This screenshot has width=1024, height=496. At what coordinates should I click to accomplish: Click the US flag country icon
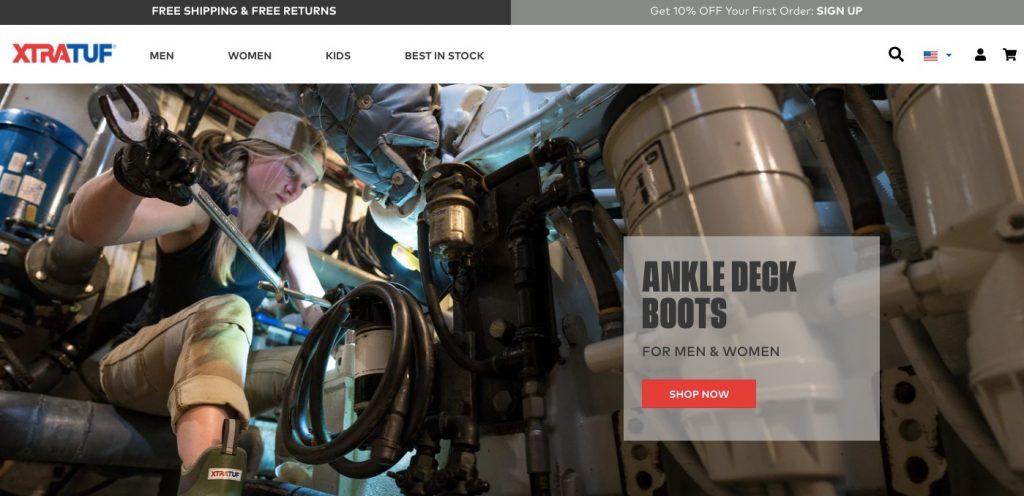coord(931,56)
